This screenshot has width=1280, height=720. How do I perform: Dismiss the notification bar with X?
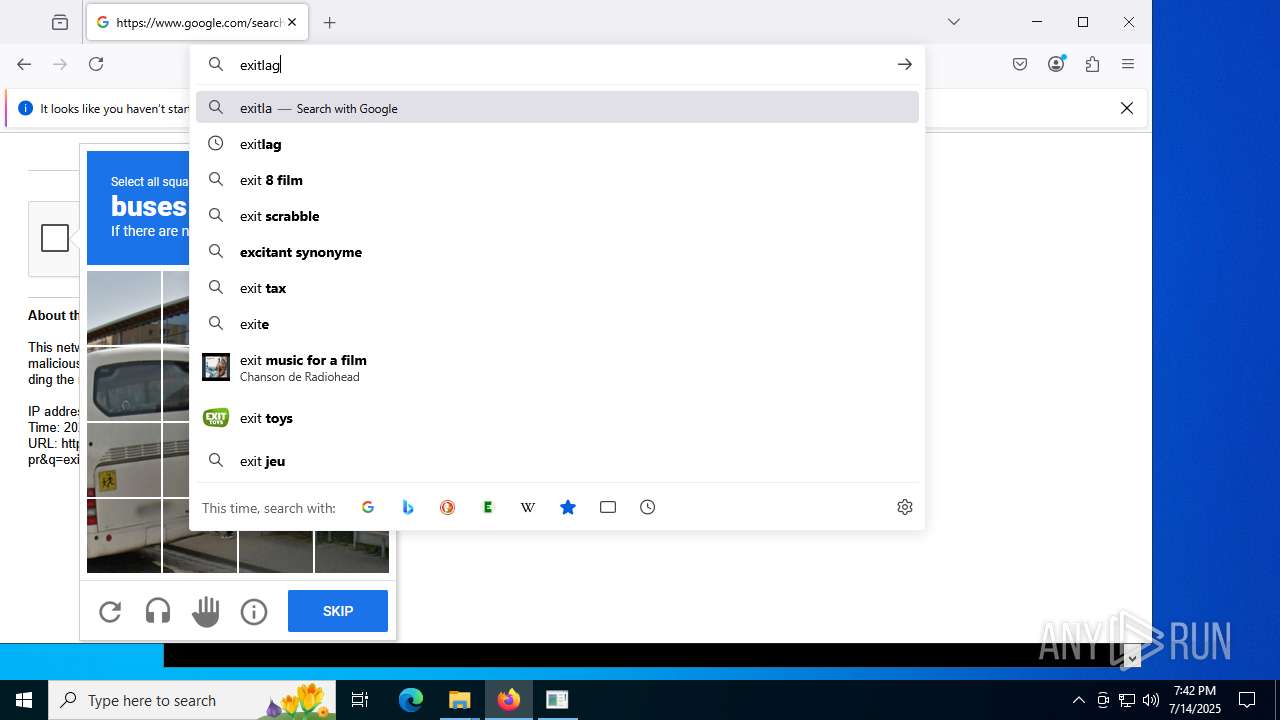click(1127, 108)
